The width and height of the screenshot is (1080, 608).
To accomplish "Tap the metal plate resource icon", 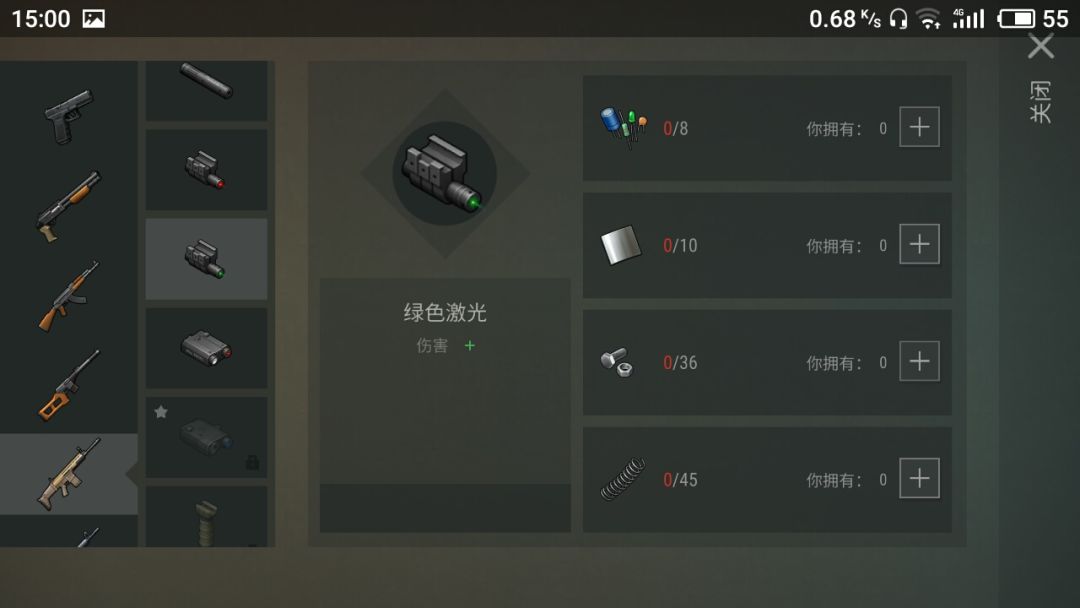I will (621, 244).
